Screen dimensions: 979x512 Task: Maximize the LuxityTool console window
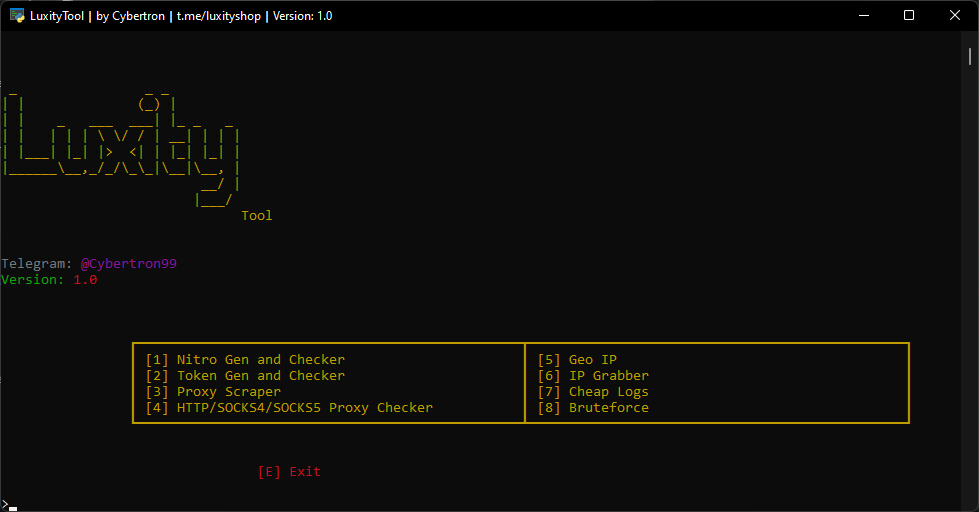click(908, 16)
